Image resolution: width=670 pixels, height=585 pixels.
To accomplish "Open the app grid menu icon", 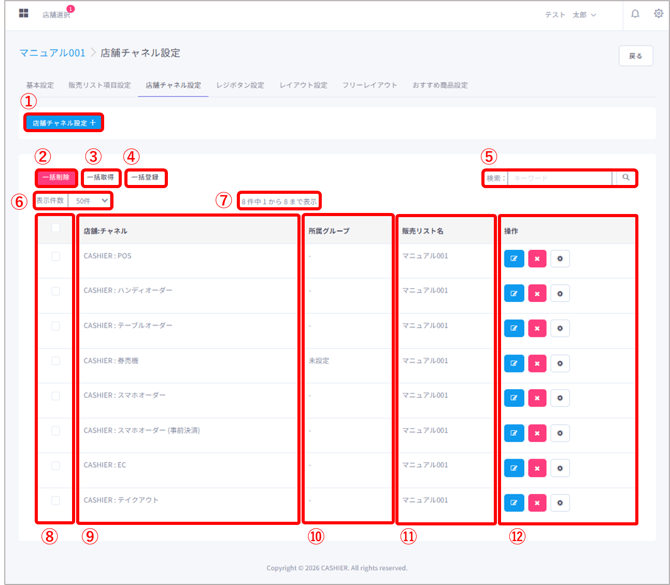I will pyautogui.click(x=24, y=14).
